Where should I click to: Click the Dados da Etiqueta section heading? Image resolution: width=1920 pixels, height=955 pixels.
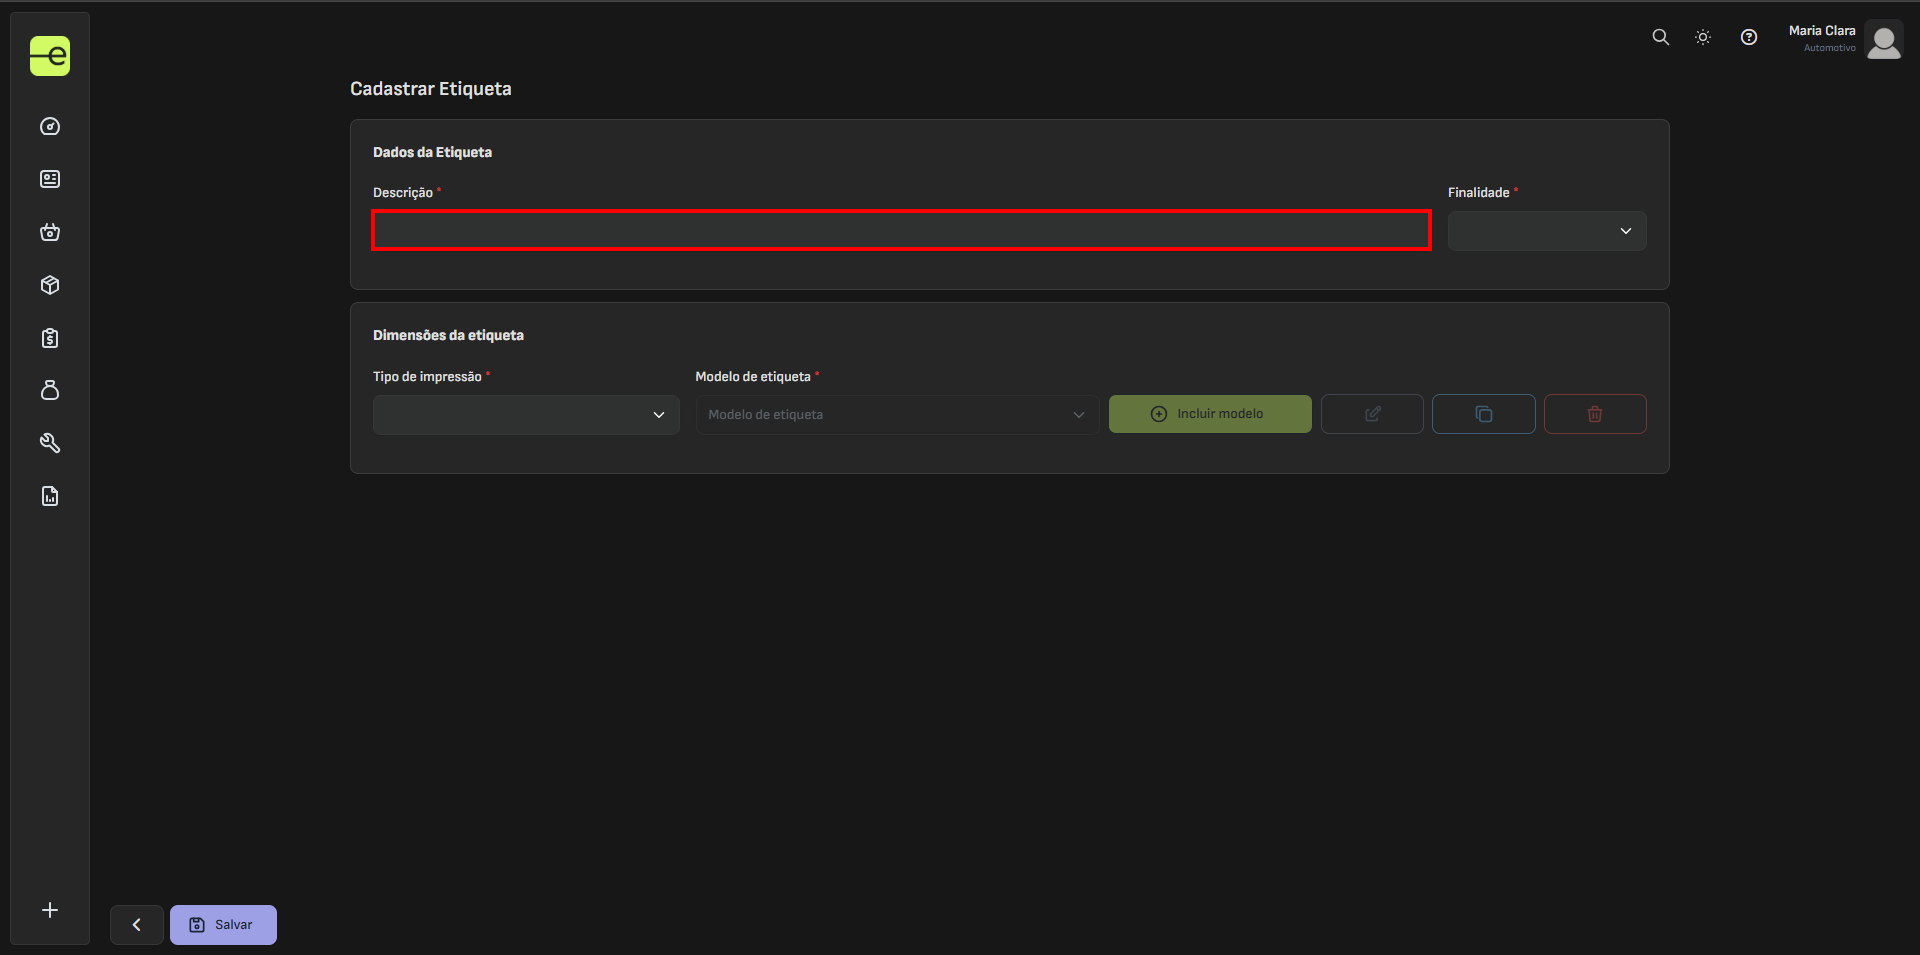(432, 152)
